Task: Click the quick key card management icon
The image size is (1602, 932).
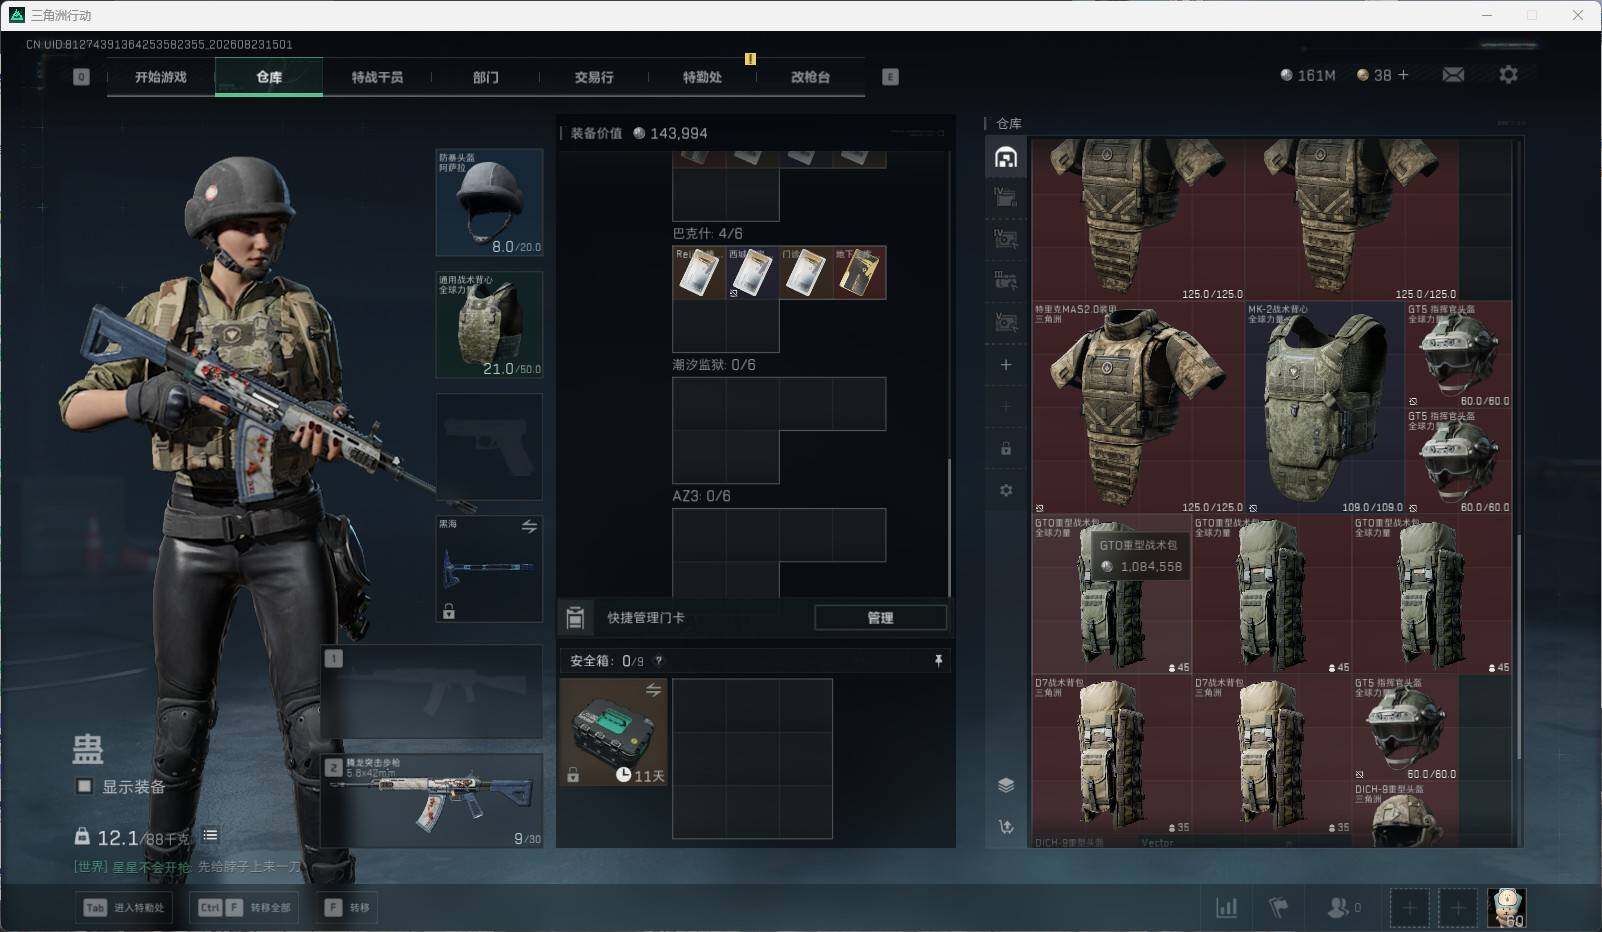Action: [575, 618]
